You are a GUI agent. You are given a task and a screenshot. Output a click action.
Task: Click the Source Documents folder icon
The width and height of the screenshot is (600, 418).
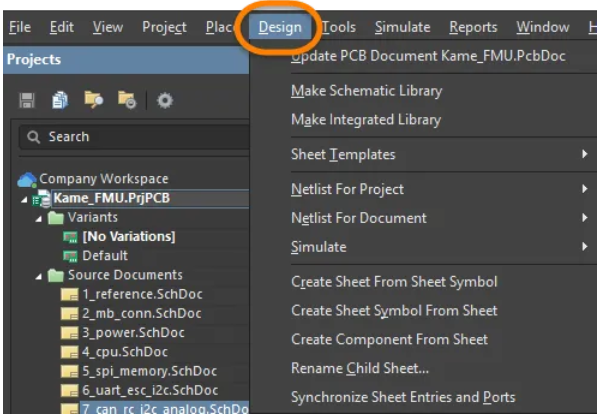pyautogui.click(x=56, y=275)
